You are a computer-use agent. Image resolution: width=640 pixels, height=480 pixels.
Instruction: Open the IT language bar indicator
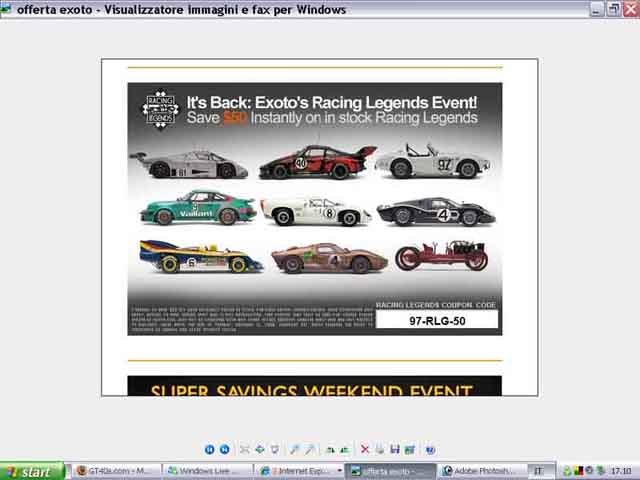[x=539, y=471]
